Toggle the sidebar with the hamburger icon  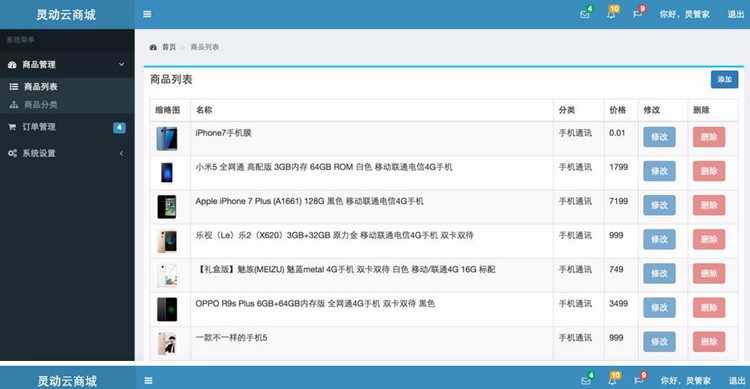pos(147,14)
